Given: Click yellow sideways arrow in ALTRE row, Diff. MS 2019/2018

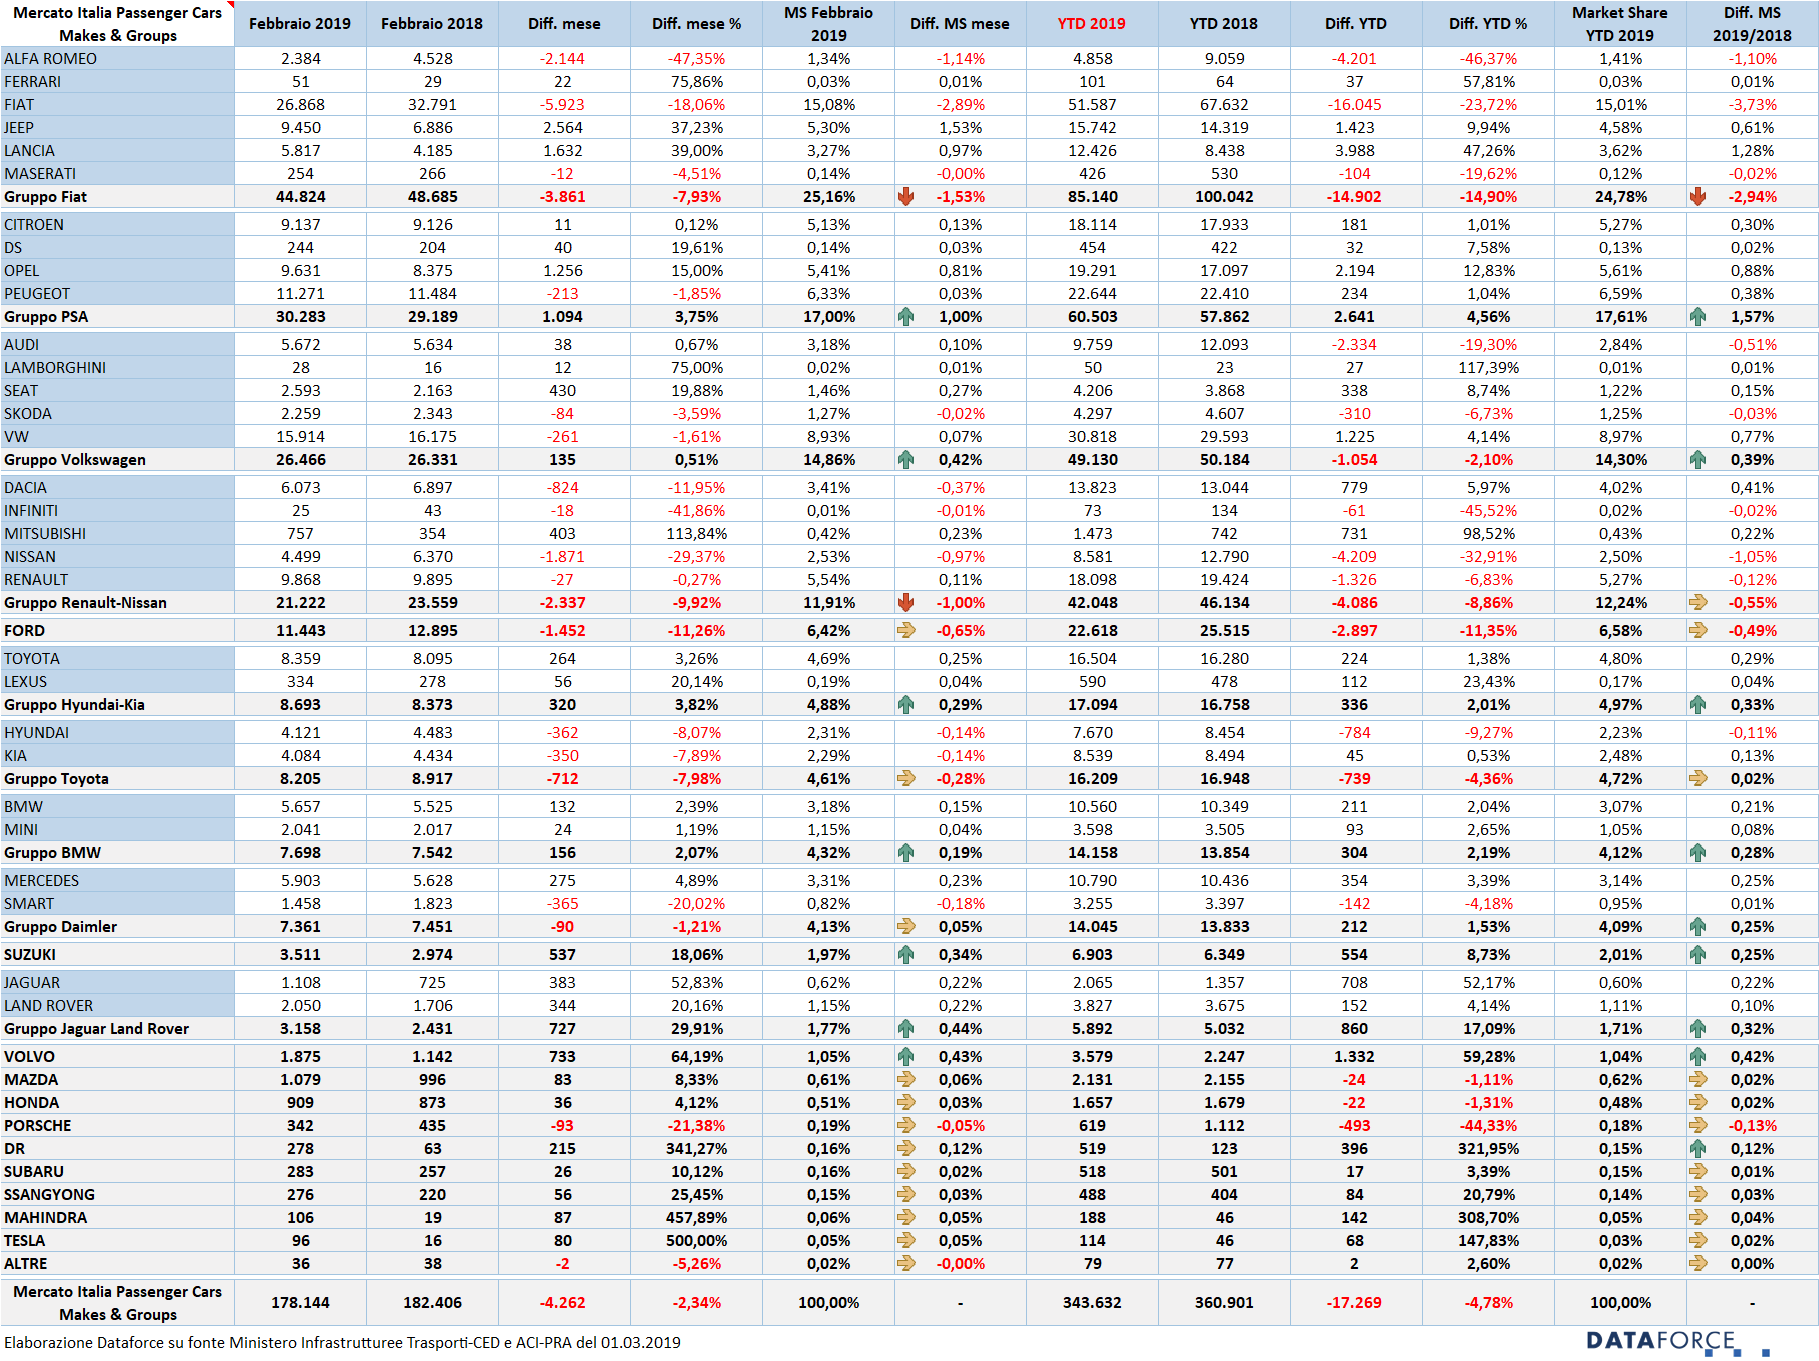Looking at the screenshot, I should coord(1698,1264).
